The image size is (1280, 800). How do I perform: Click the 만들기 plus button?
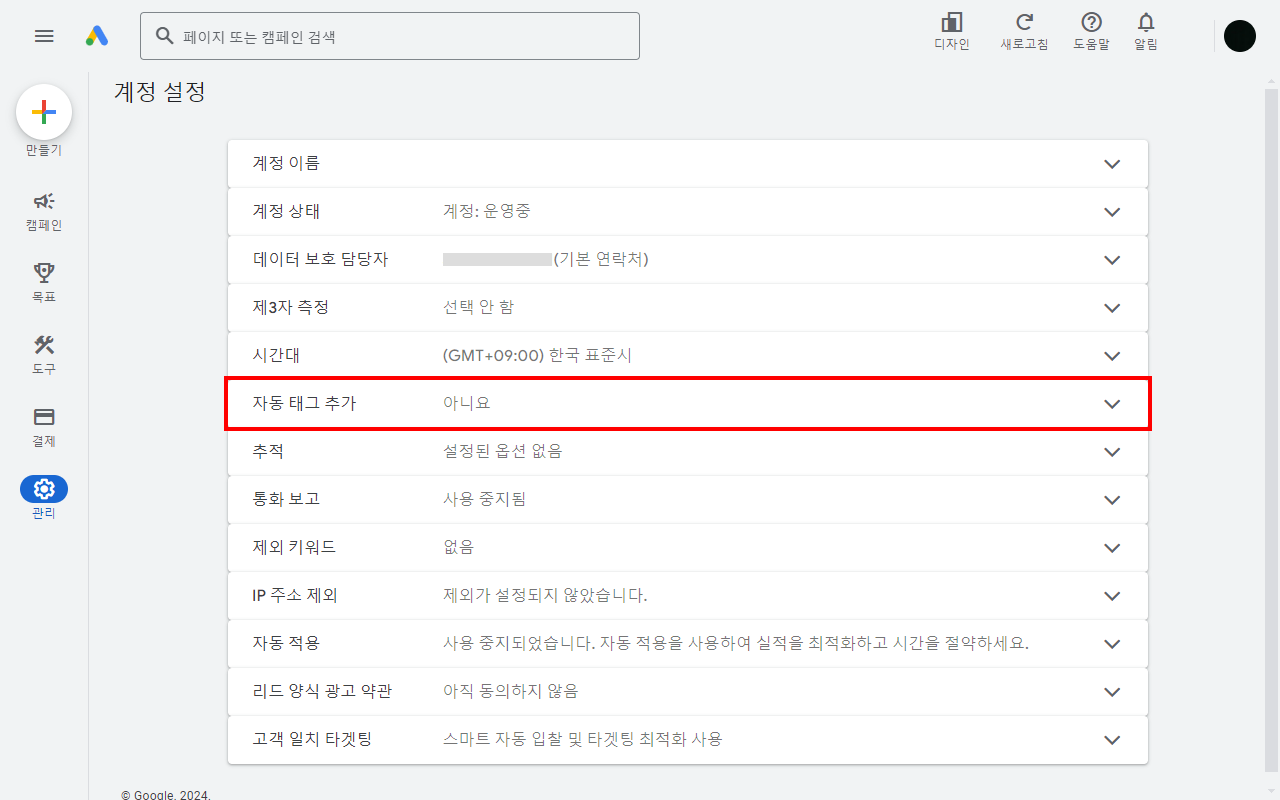[44, 112]
